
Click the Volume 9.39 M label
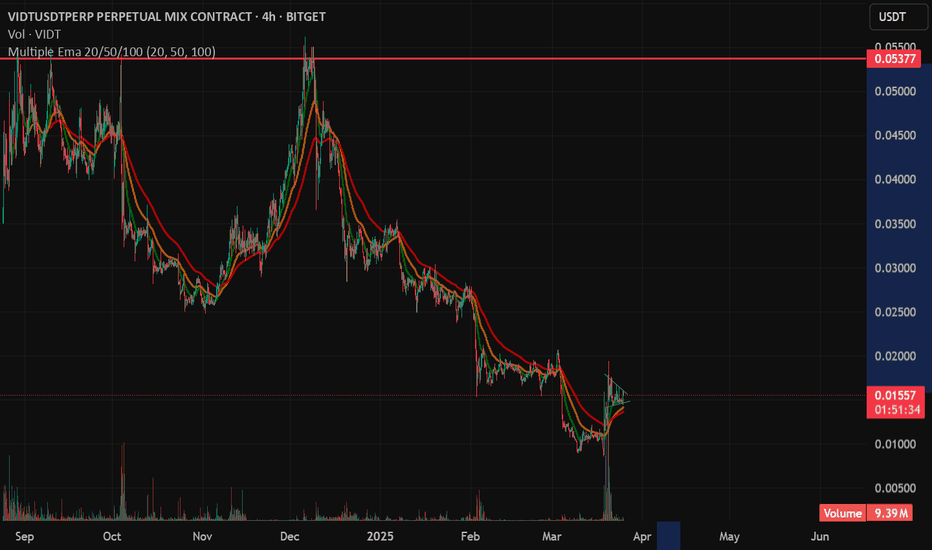[865, 513]
